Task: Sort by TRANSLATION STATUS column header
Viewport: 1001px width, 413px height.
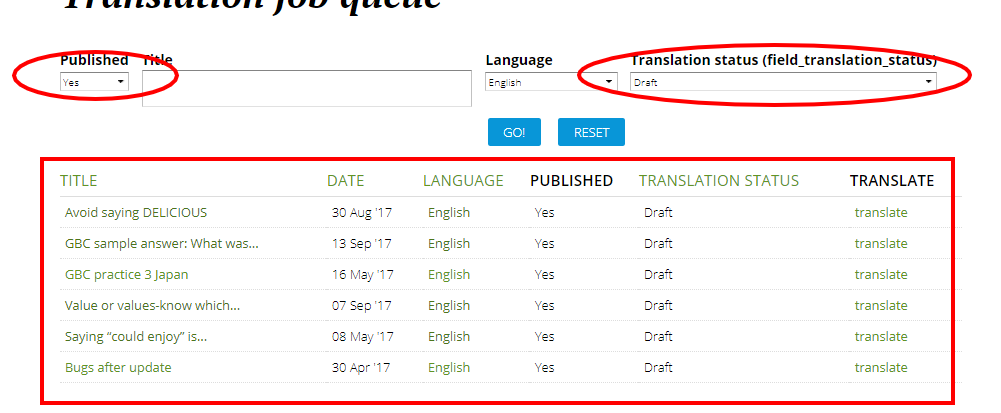Action: [x=718, y=181]
